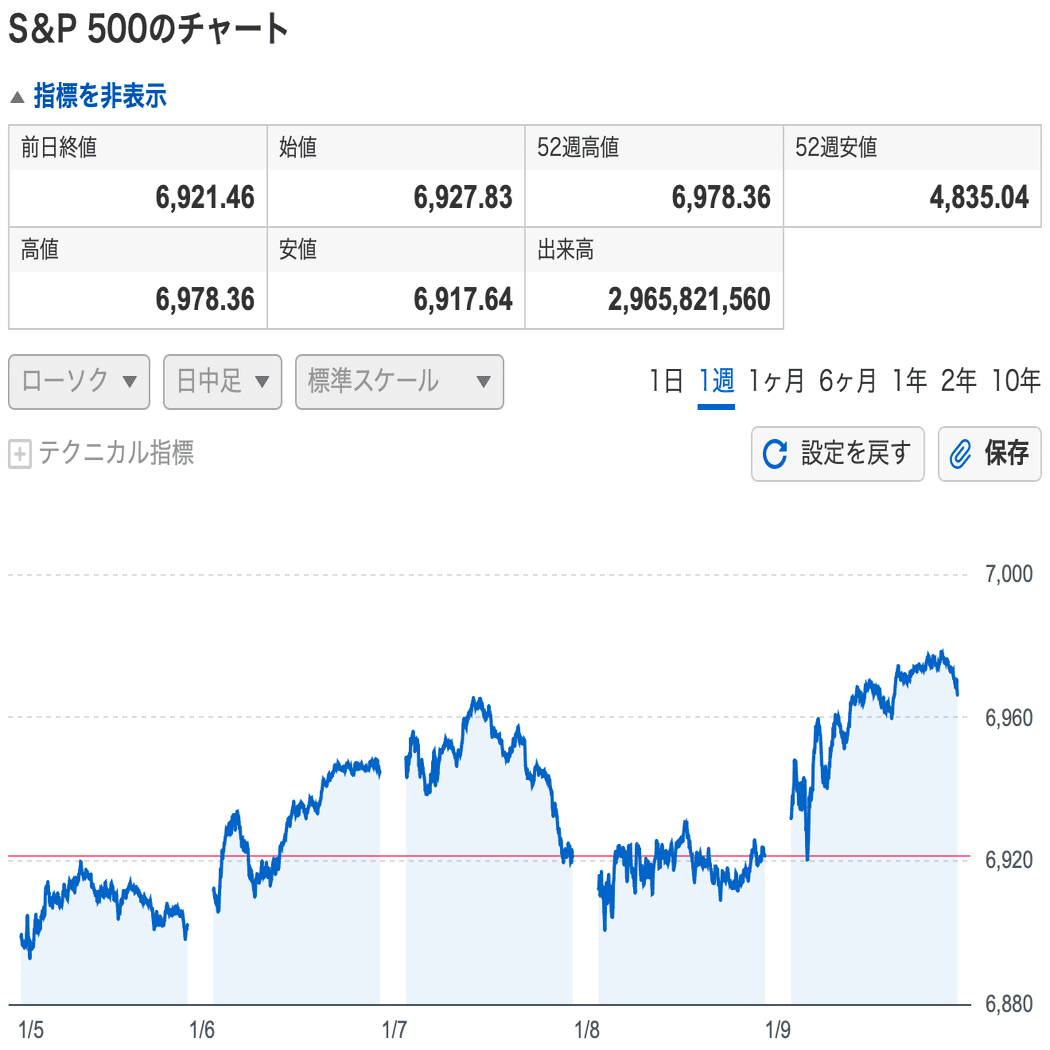Image resolution: width=1050 pixels, height=1050 pixels.
Task: Collapse indicators with the 指標を非表示 triangle
Action: (17, 97)
